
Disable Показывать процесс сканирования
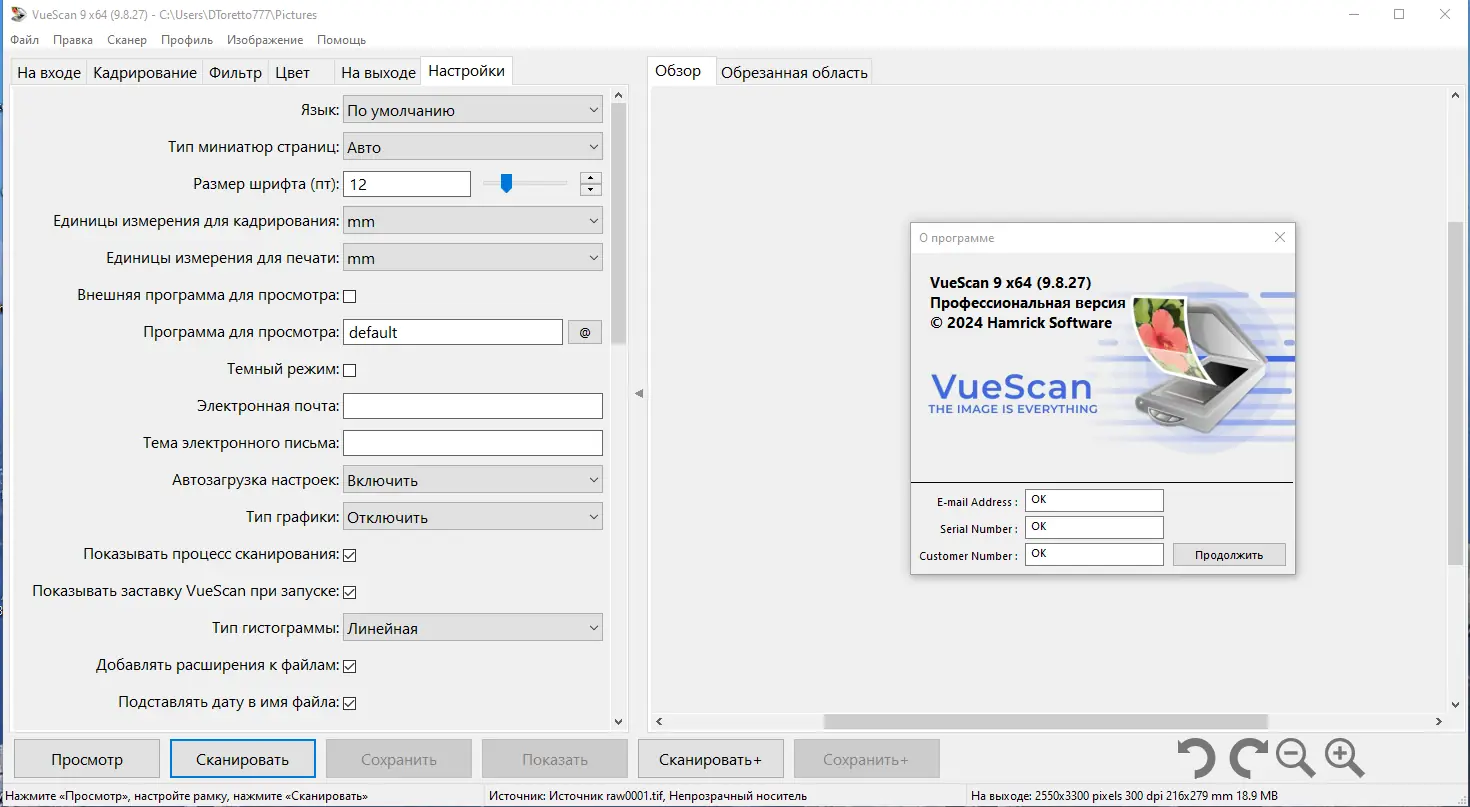[349, 554]
